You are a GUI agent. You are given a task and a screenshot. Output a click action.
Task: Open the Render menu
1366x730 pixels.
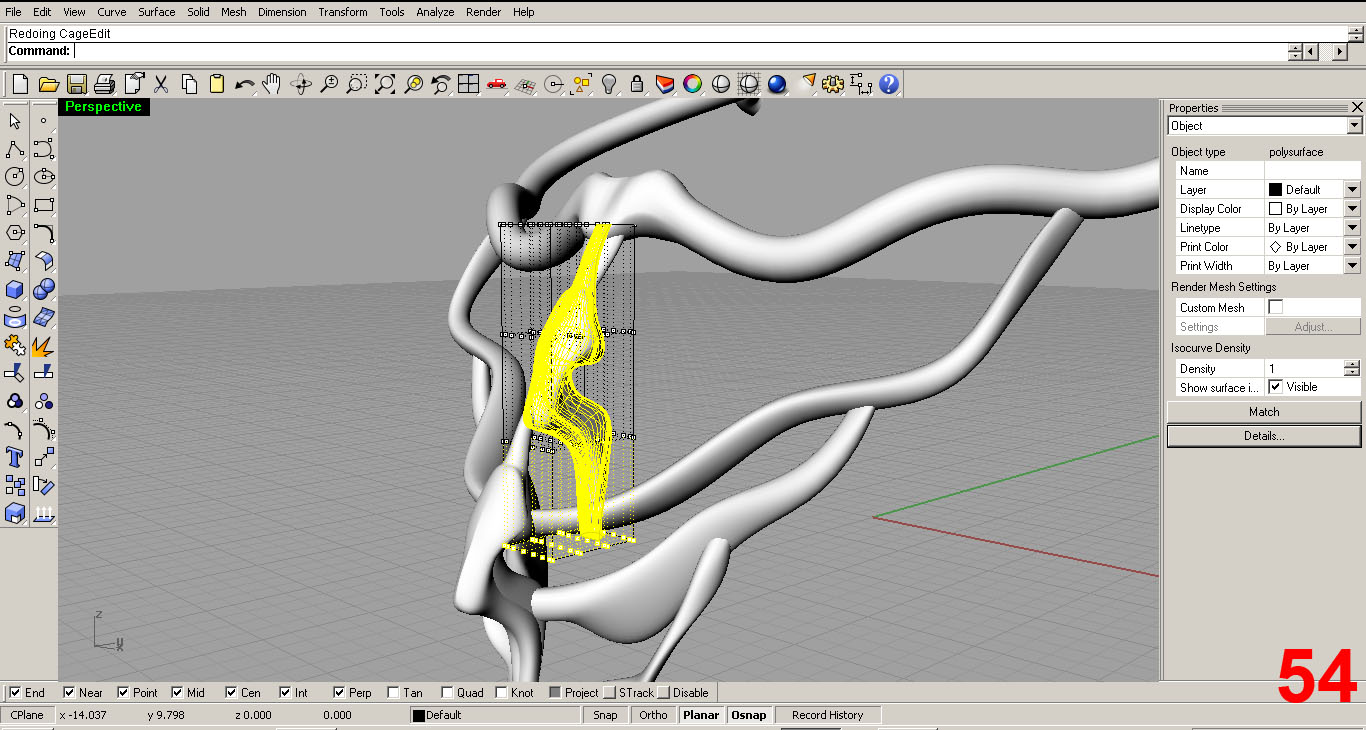484,12
